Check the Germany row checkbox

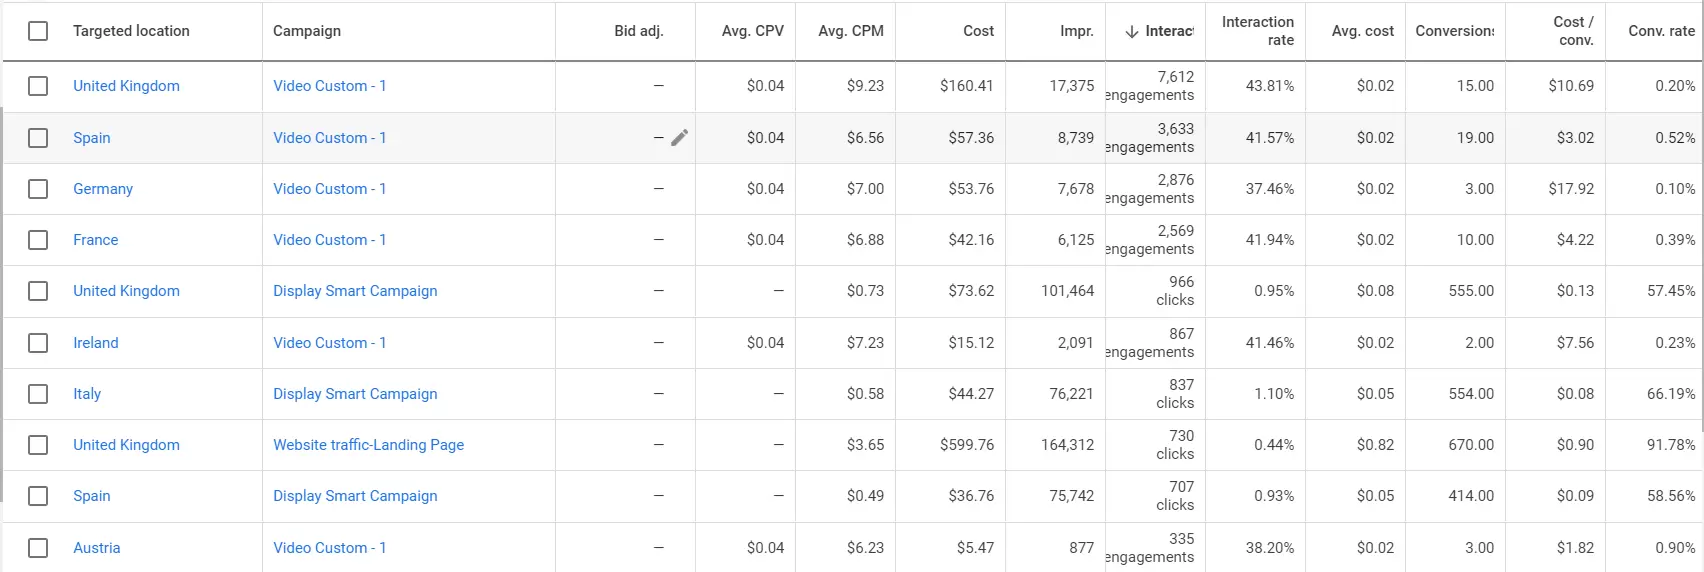pos(38,189)
